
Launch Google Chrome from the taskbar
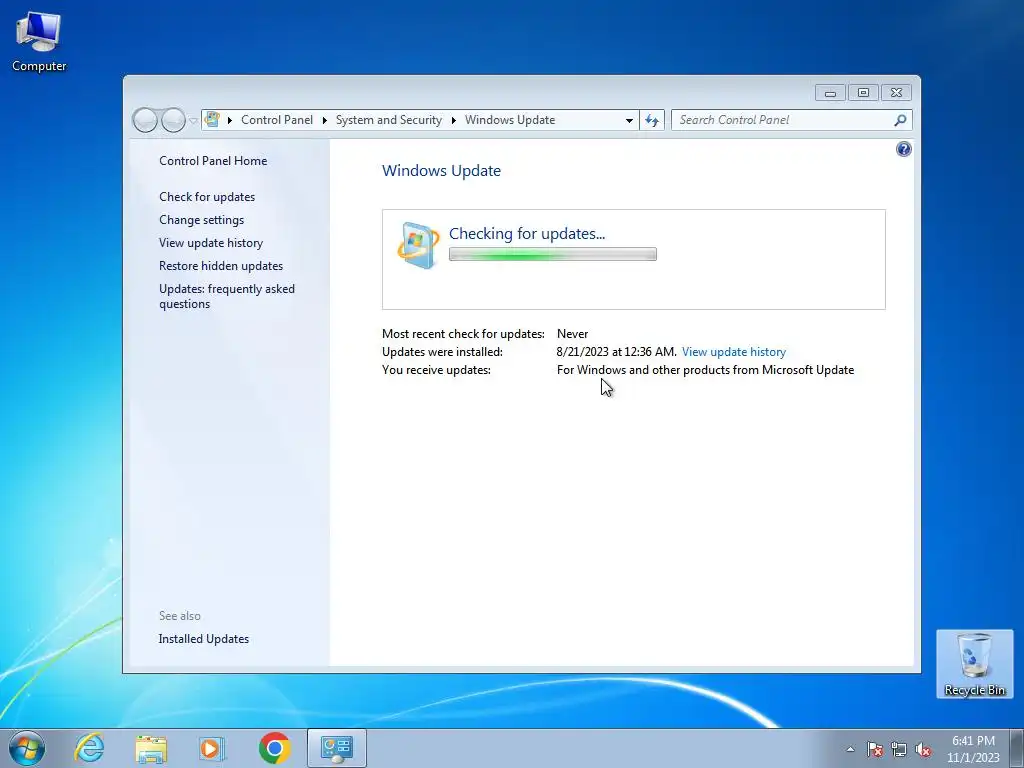tap(274, 748)
